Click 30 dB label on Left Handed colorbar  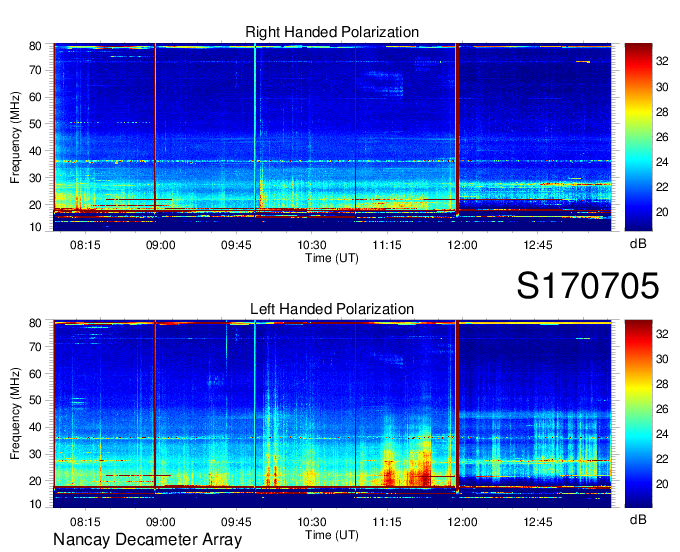point(662,359)
